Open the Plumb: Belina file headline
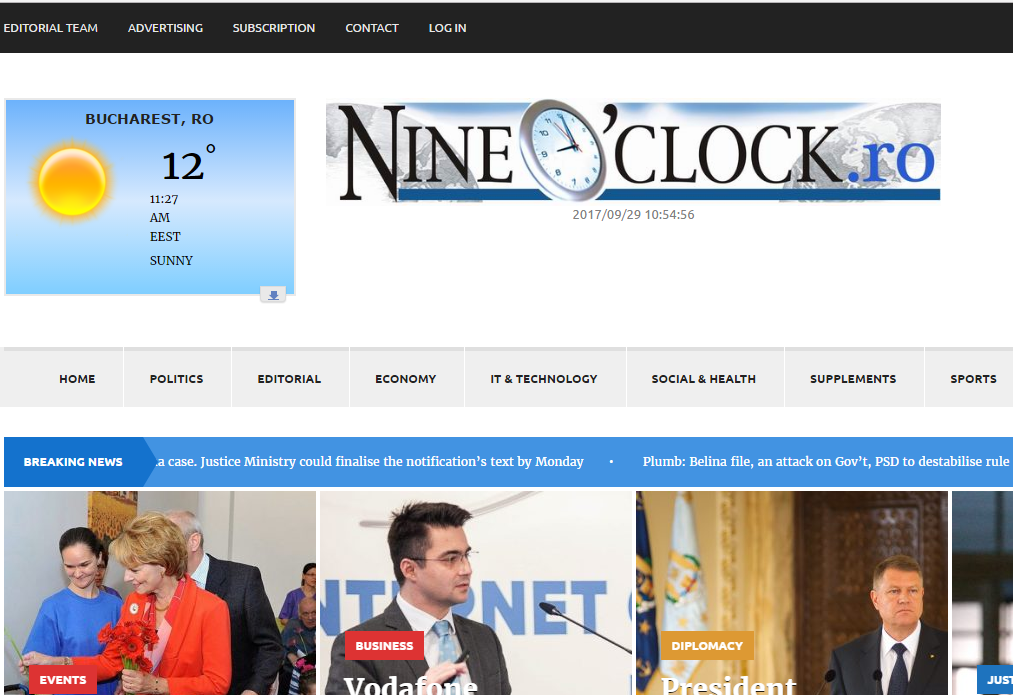Screen dimensions: 1013x695 pyautogui.click(x=827, y=461)
